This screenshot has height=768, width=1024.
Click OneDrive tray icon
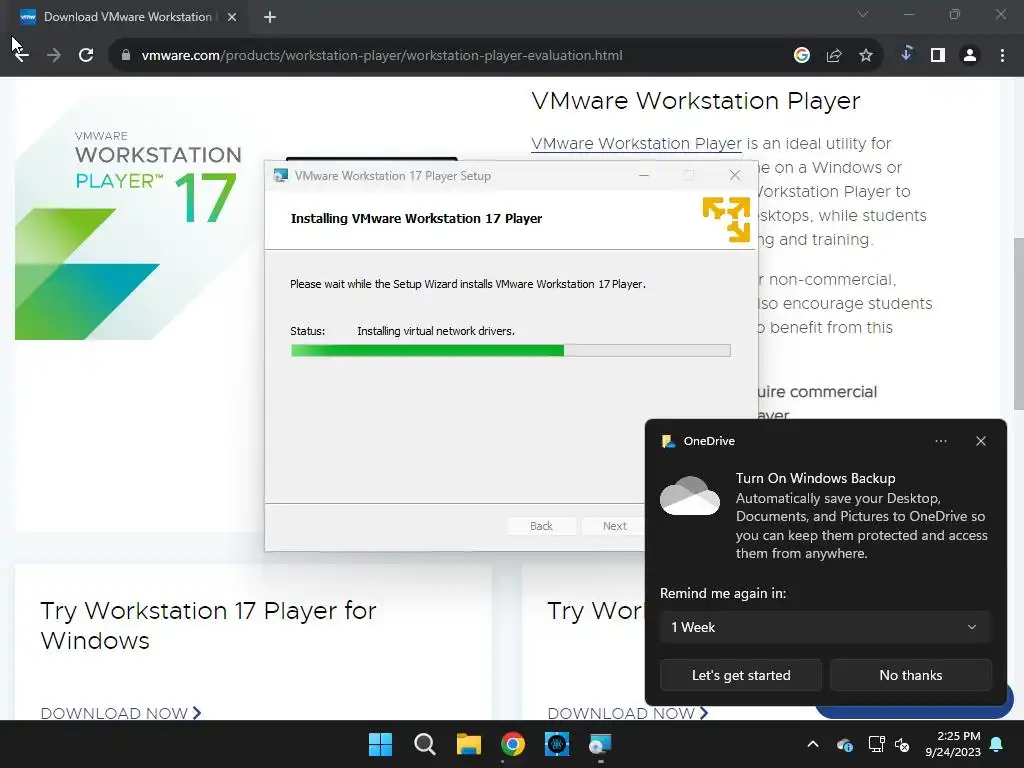pyautogui.click(x=844, y=744)
